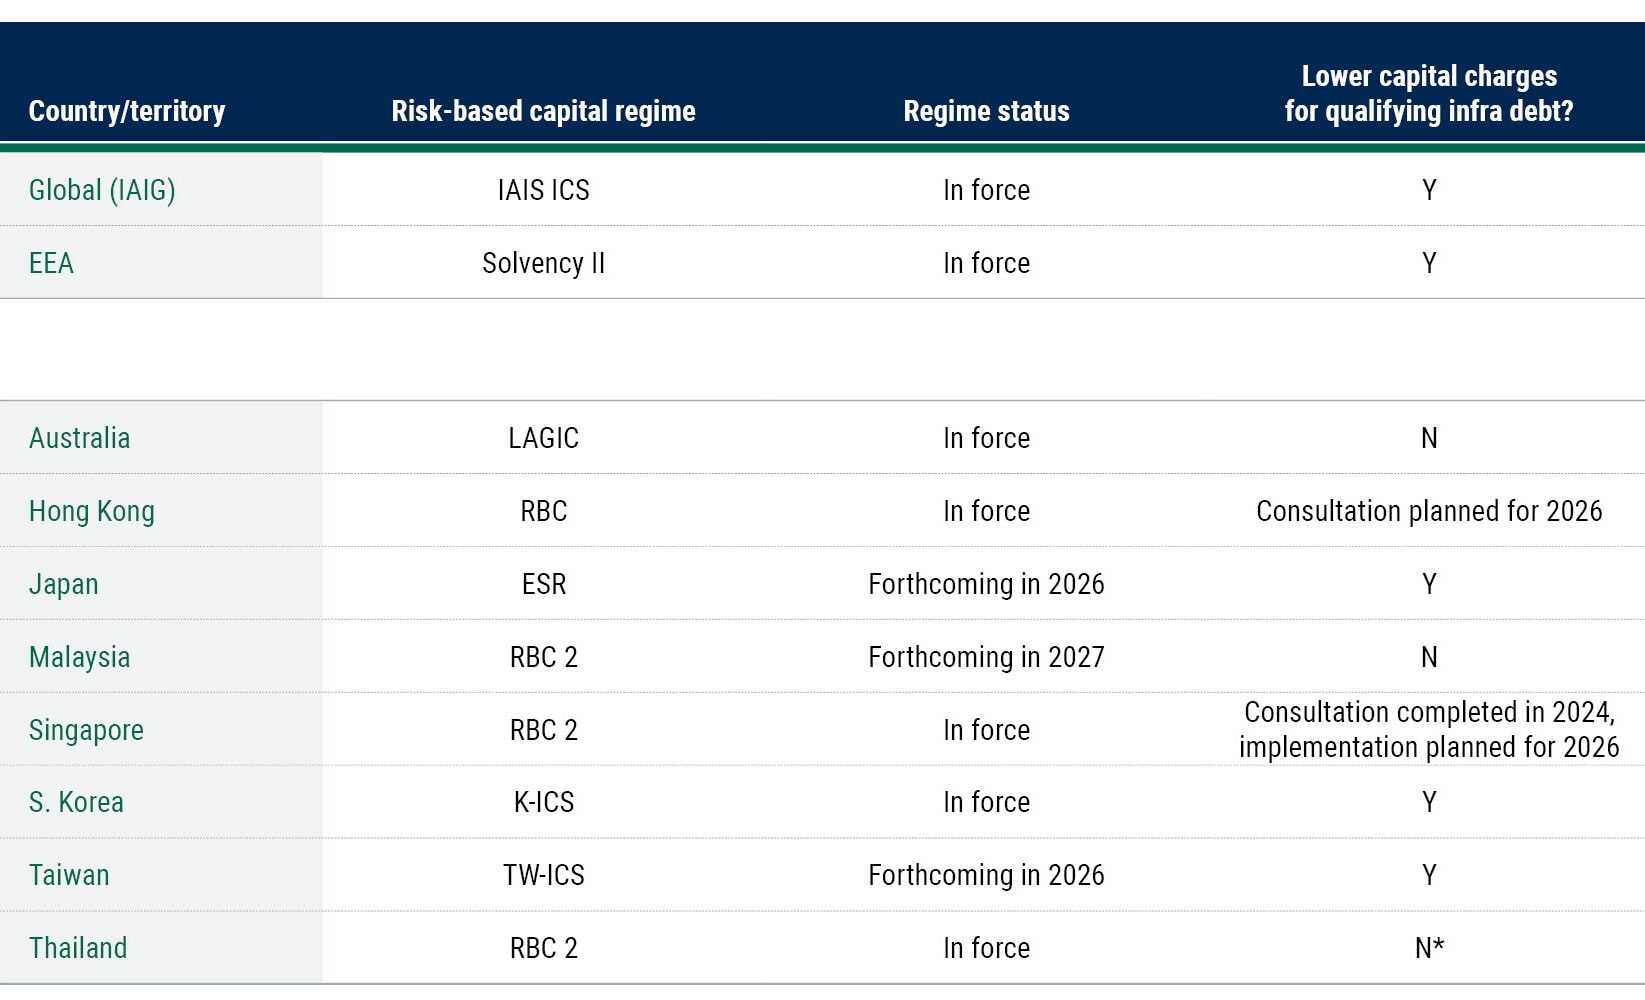Click the Thailand row label
1645x1000 pixels.
point(78,948)
